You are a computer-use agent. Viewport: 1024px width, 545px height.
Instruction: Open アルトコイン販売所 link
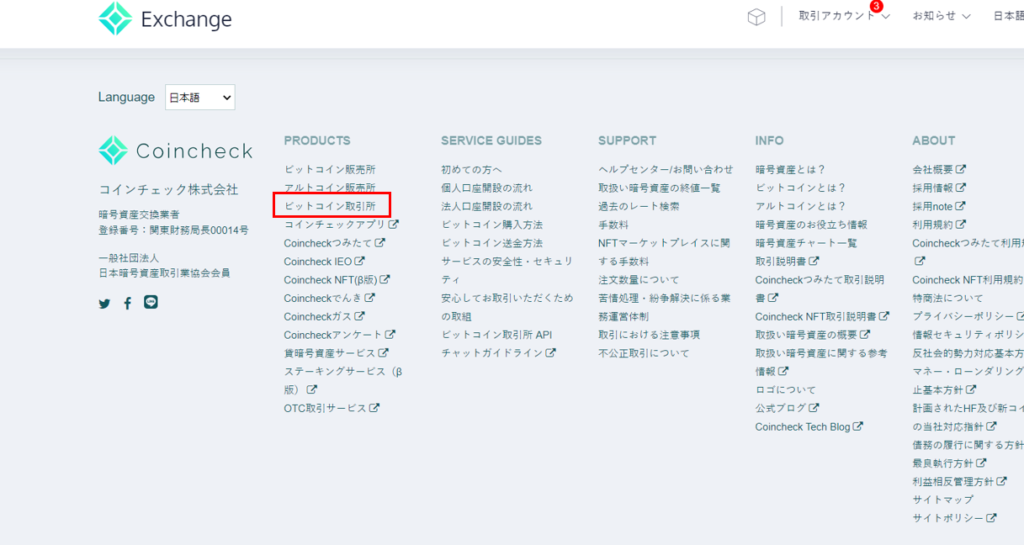click(330, 187)
